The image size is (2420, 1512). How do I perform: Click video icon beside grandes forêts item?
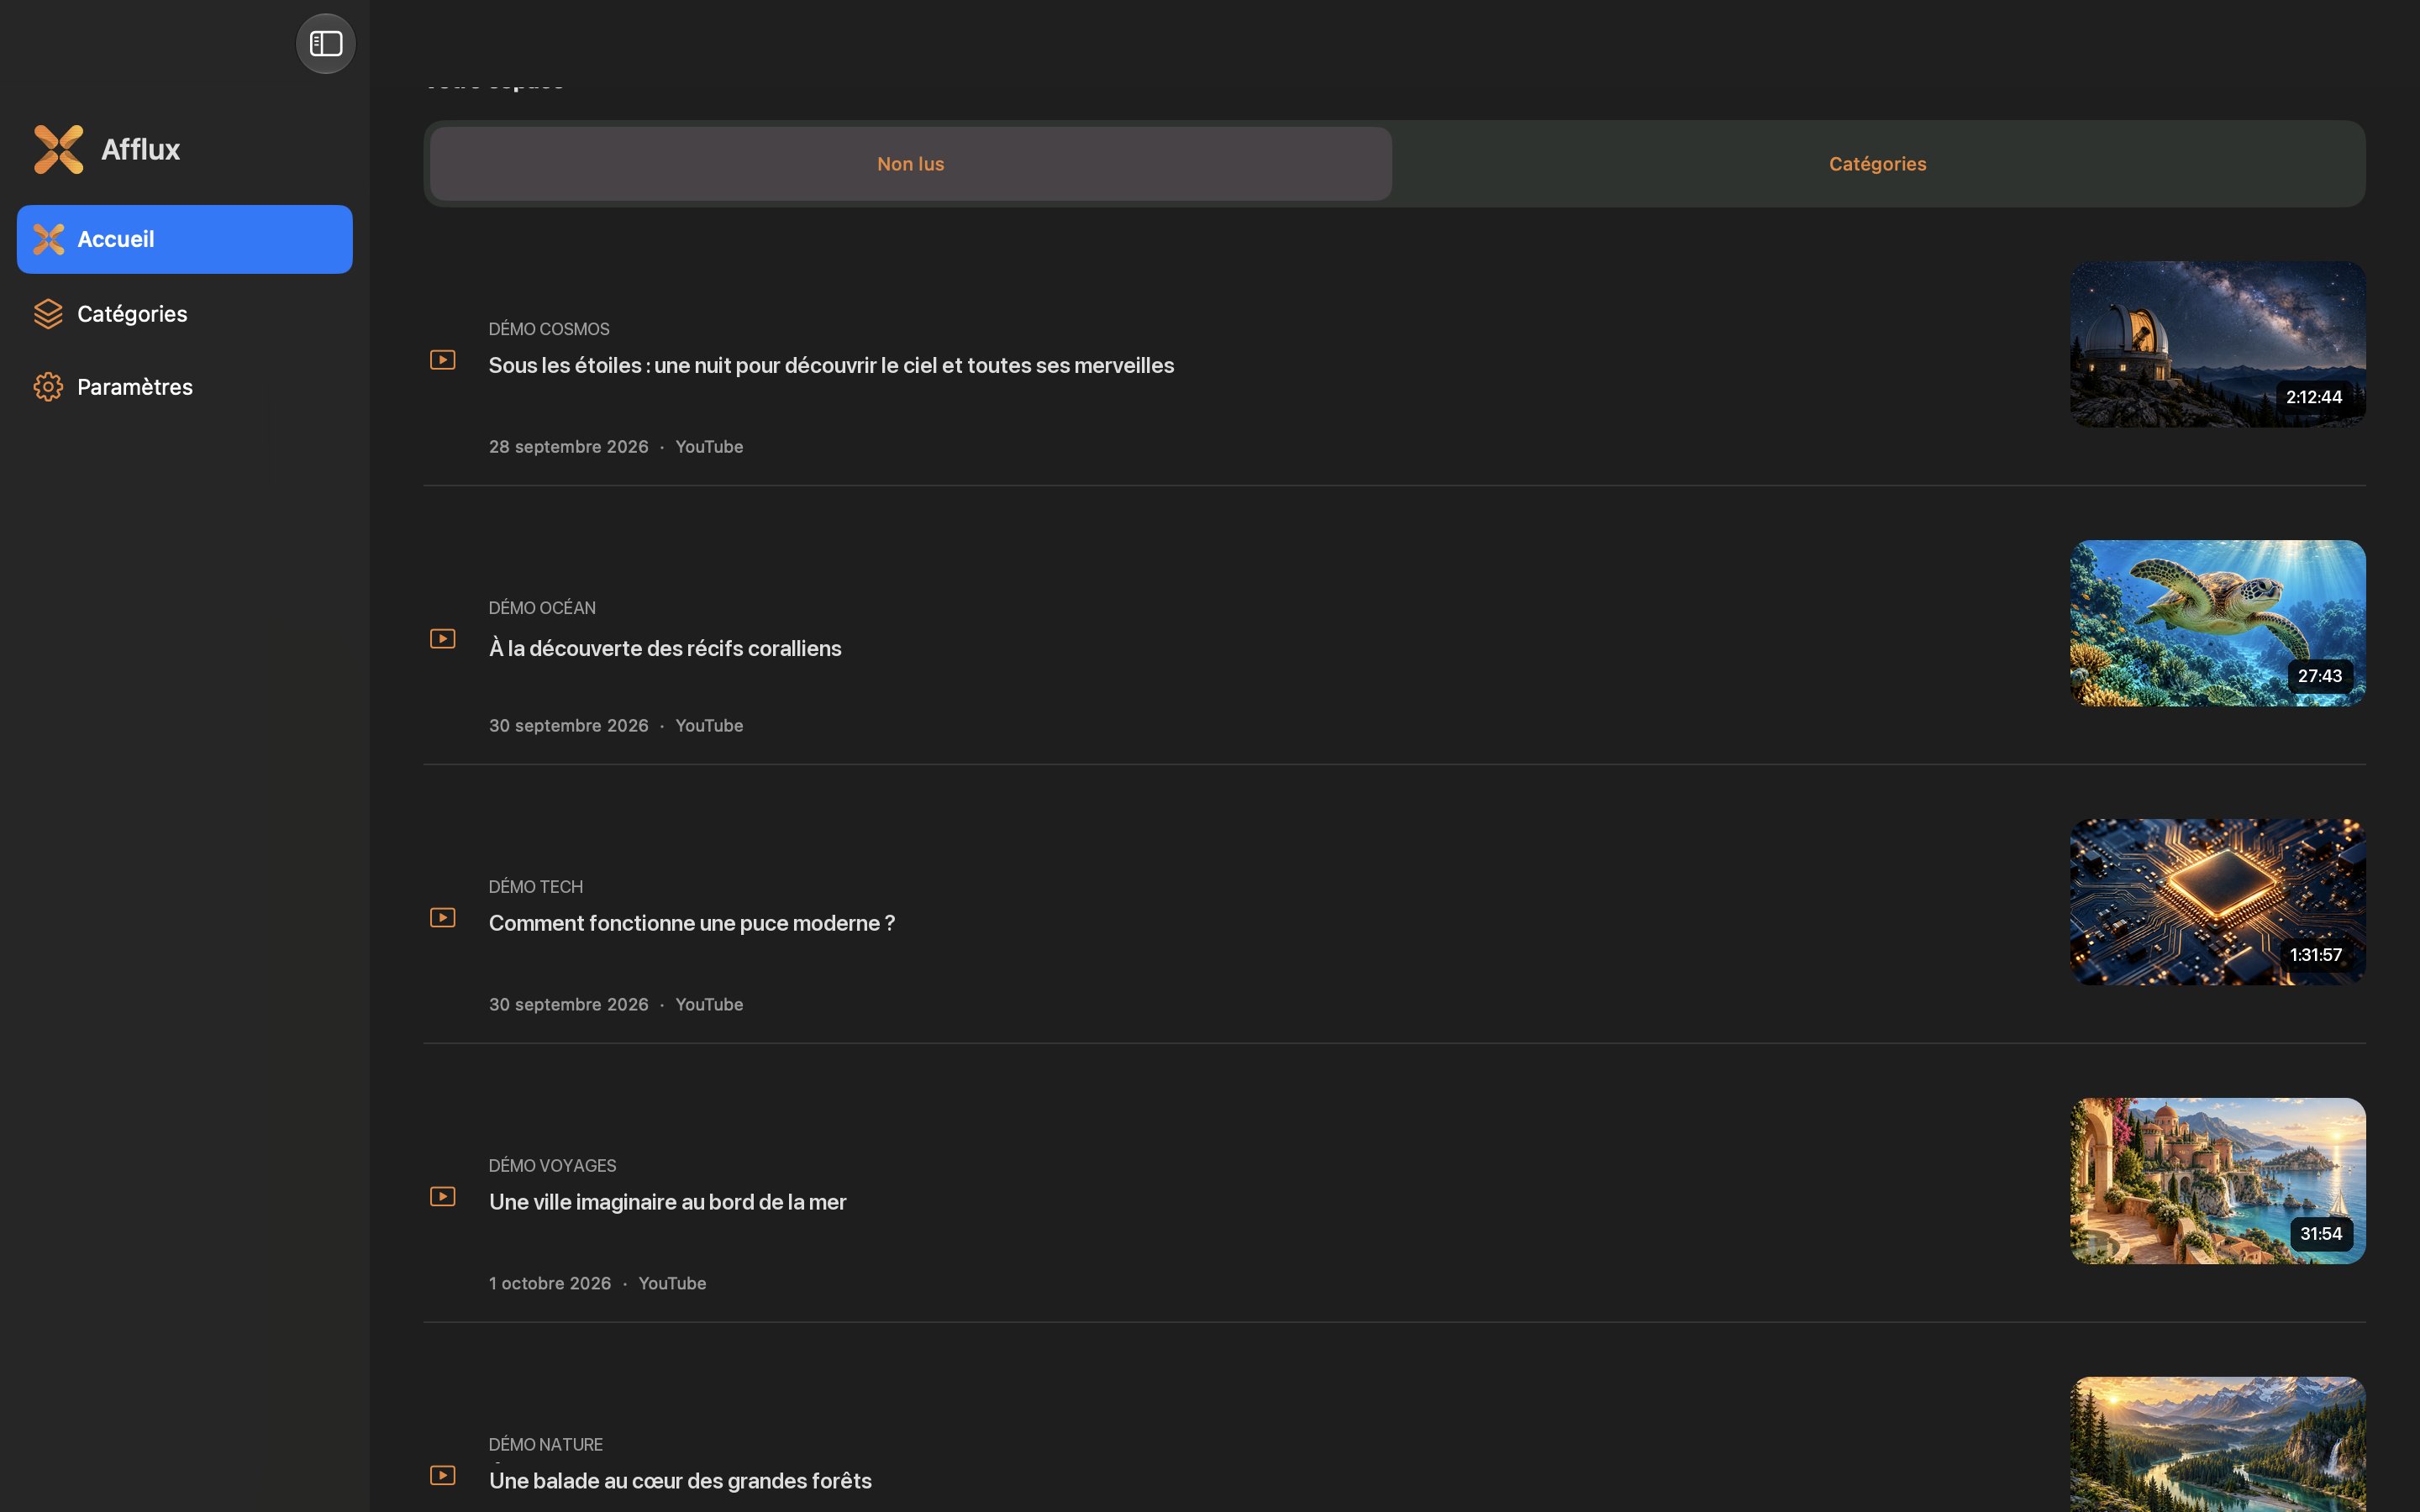click(443, 1476)
